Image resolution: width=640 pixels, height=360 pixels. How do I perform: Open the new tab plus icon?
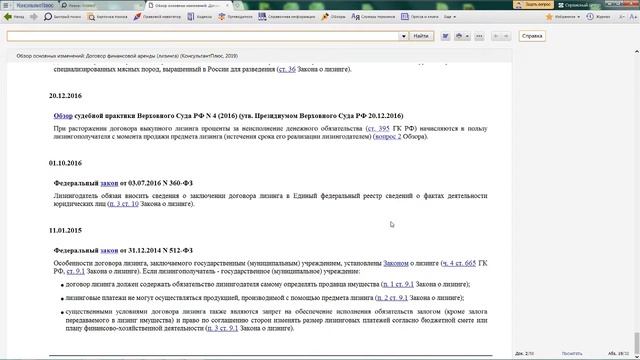pos(237,5)
